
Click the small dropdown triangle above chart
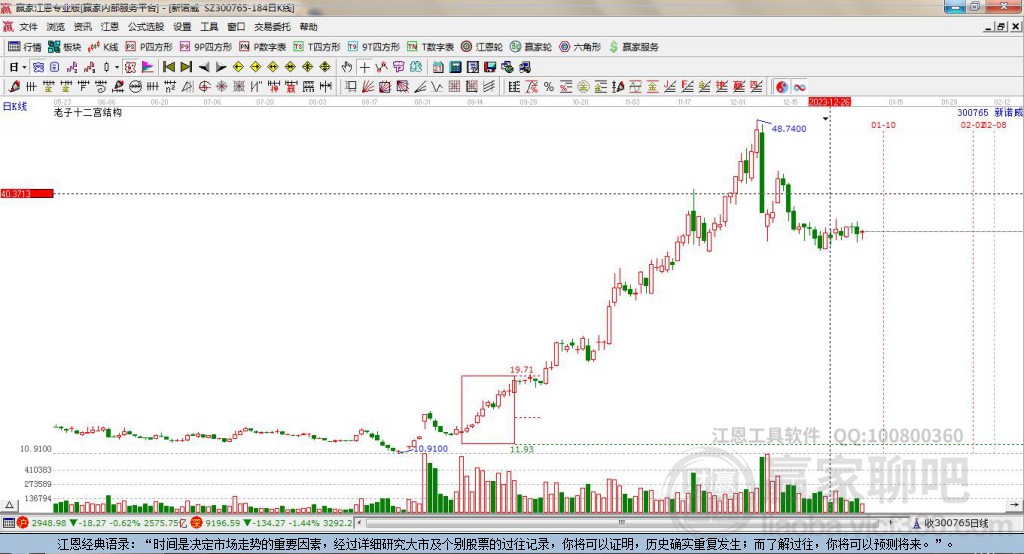tap(825, 119)
